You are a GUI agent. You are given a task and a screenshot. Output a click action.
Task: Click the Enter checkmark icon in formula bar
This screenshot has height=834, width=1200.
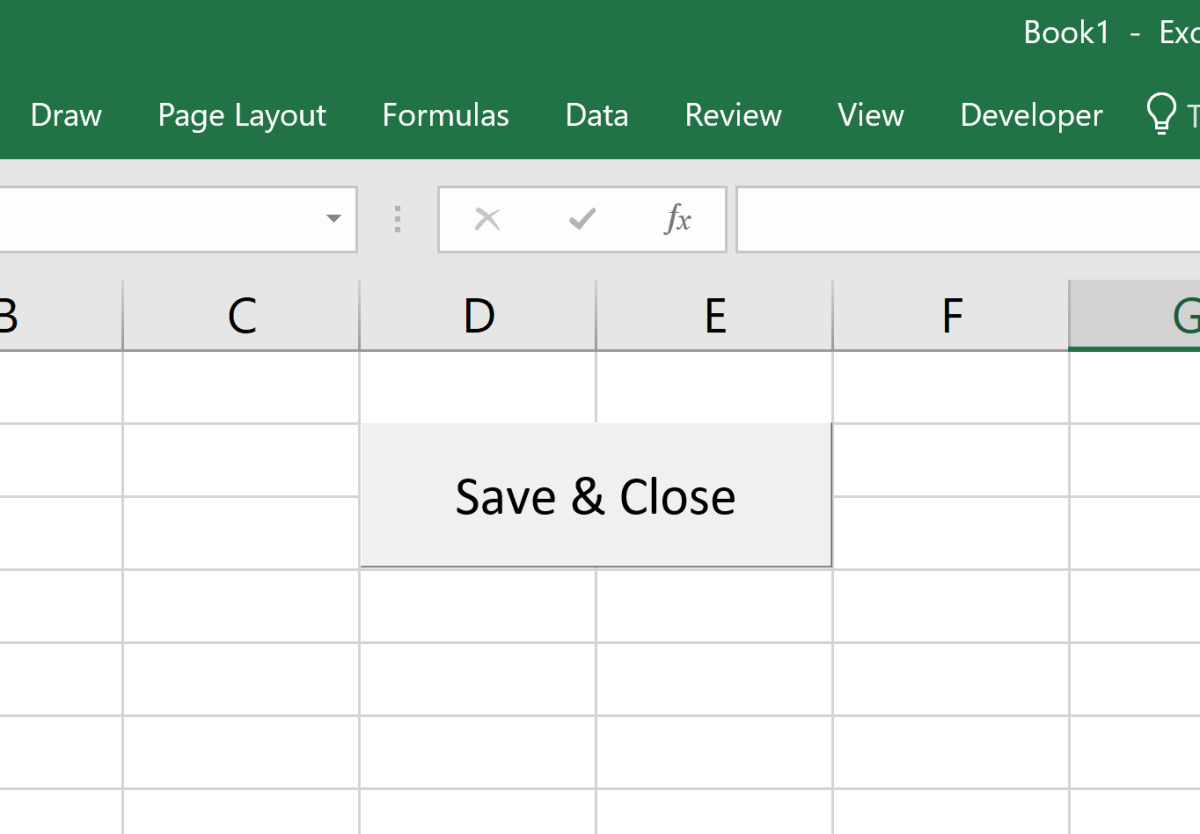pyautogui.click(x=582, y=220)
